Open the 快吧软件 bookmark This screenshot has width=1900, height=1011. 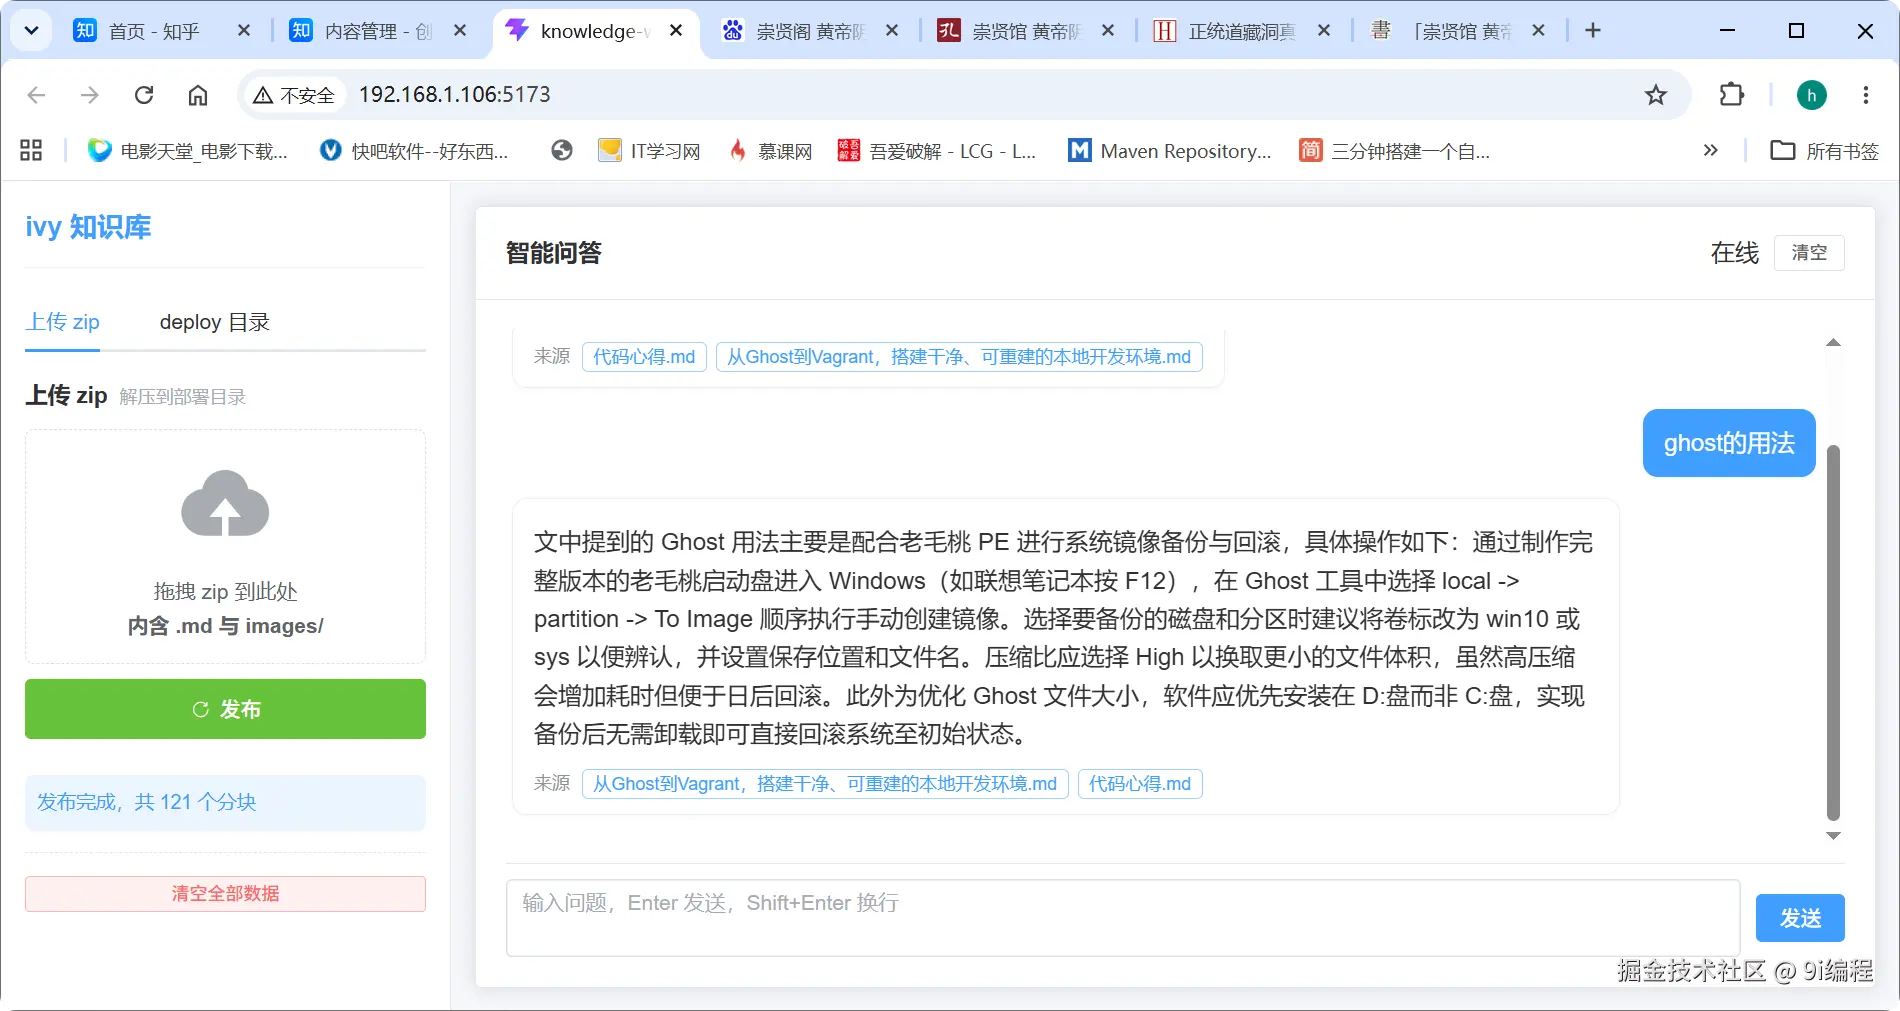[413, 151]
